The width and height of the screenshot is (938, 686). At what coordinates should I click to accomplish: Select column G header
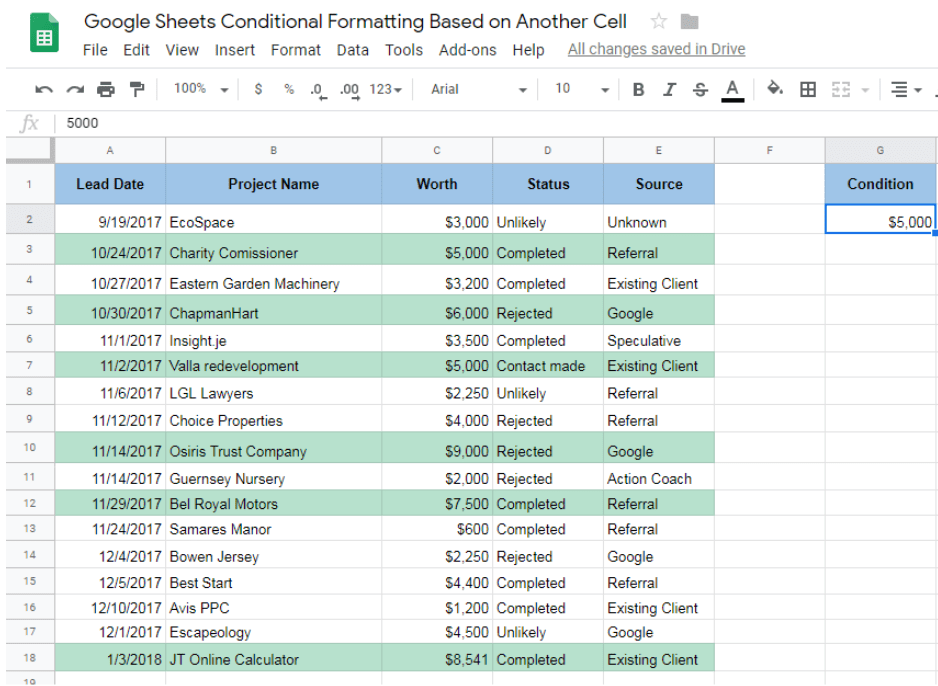880,151
